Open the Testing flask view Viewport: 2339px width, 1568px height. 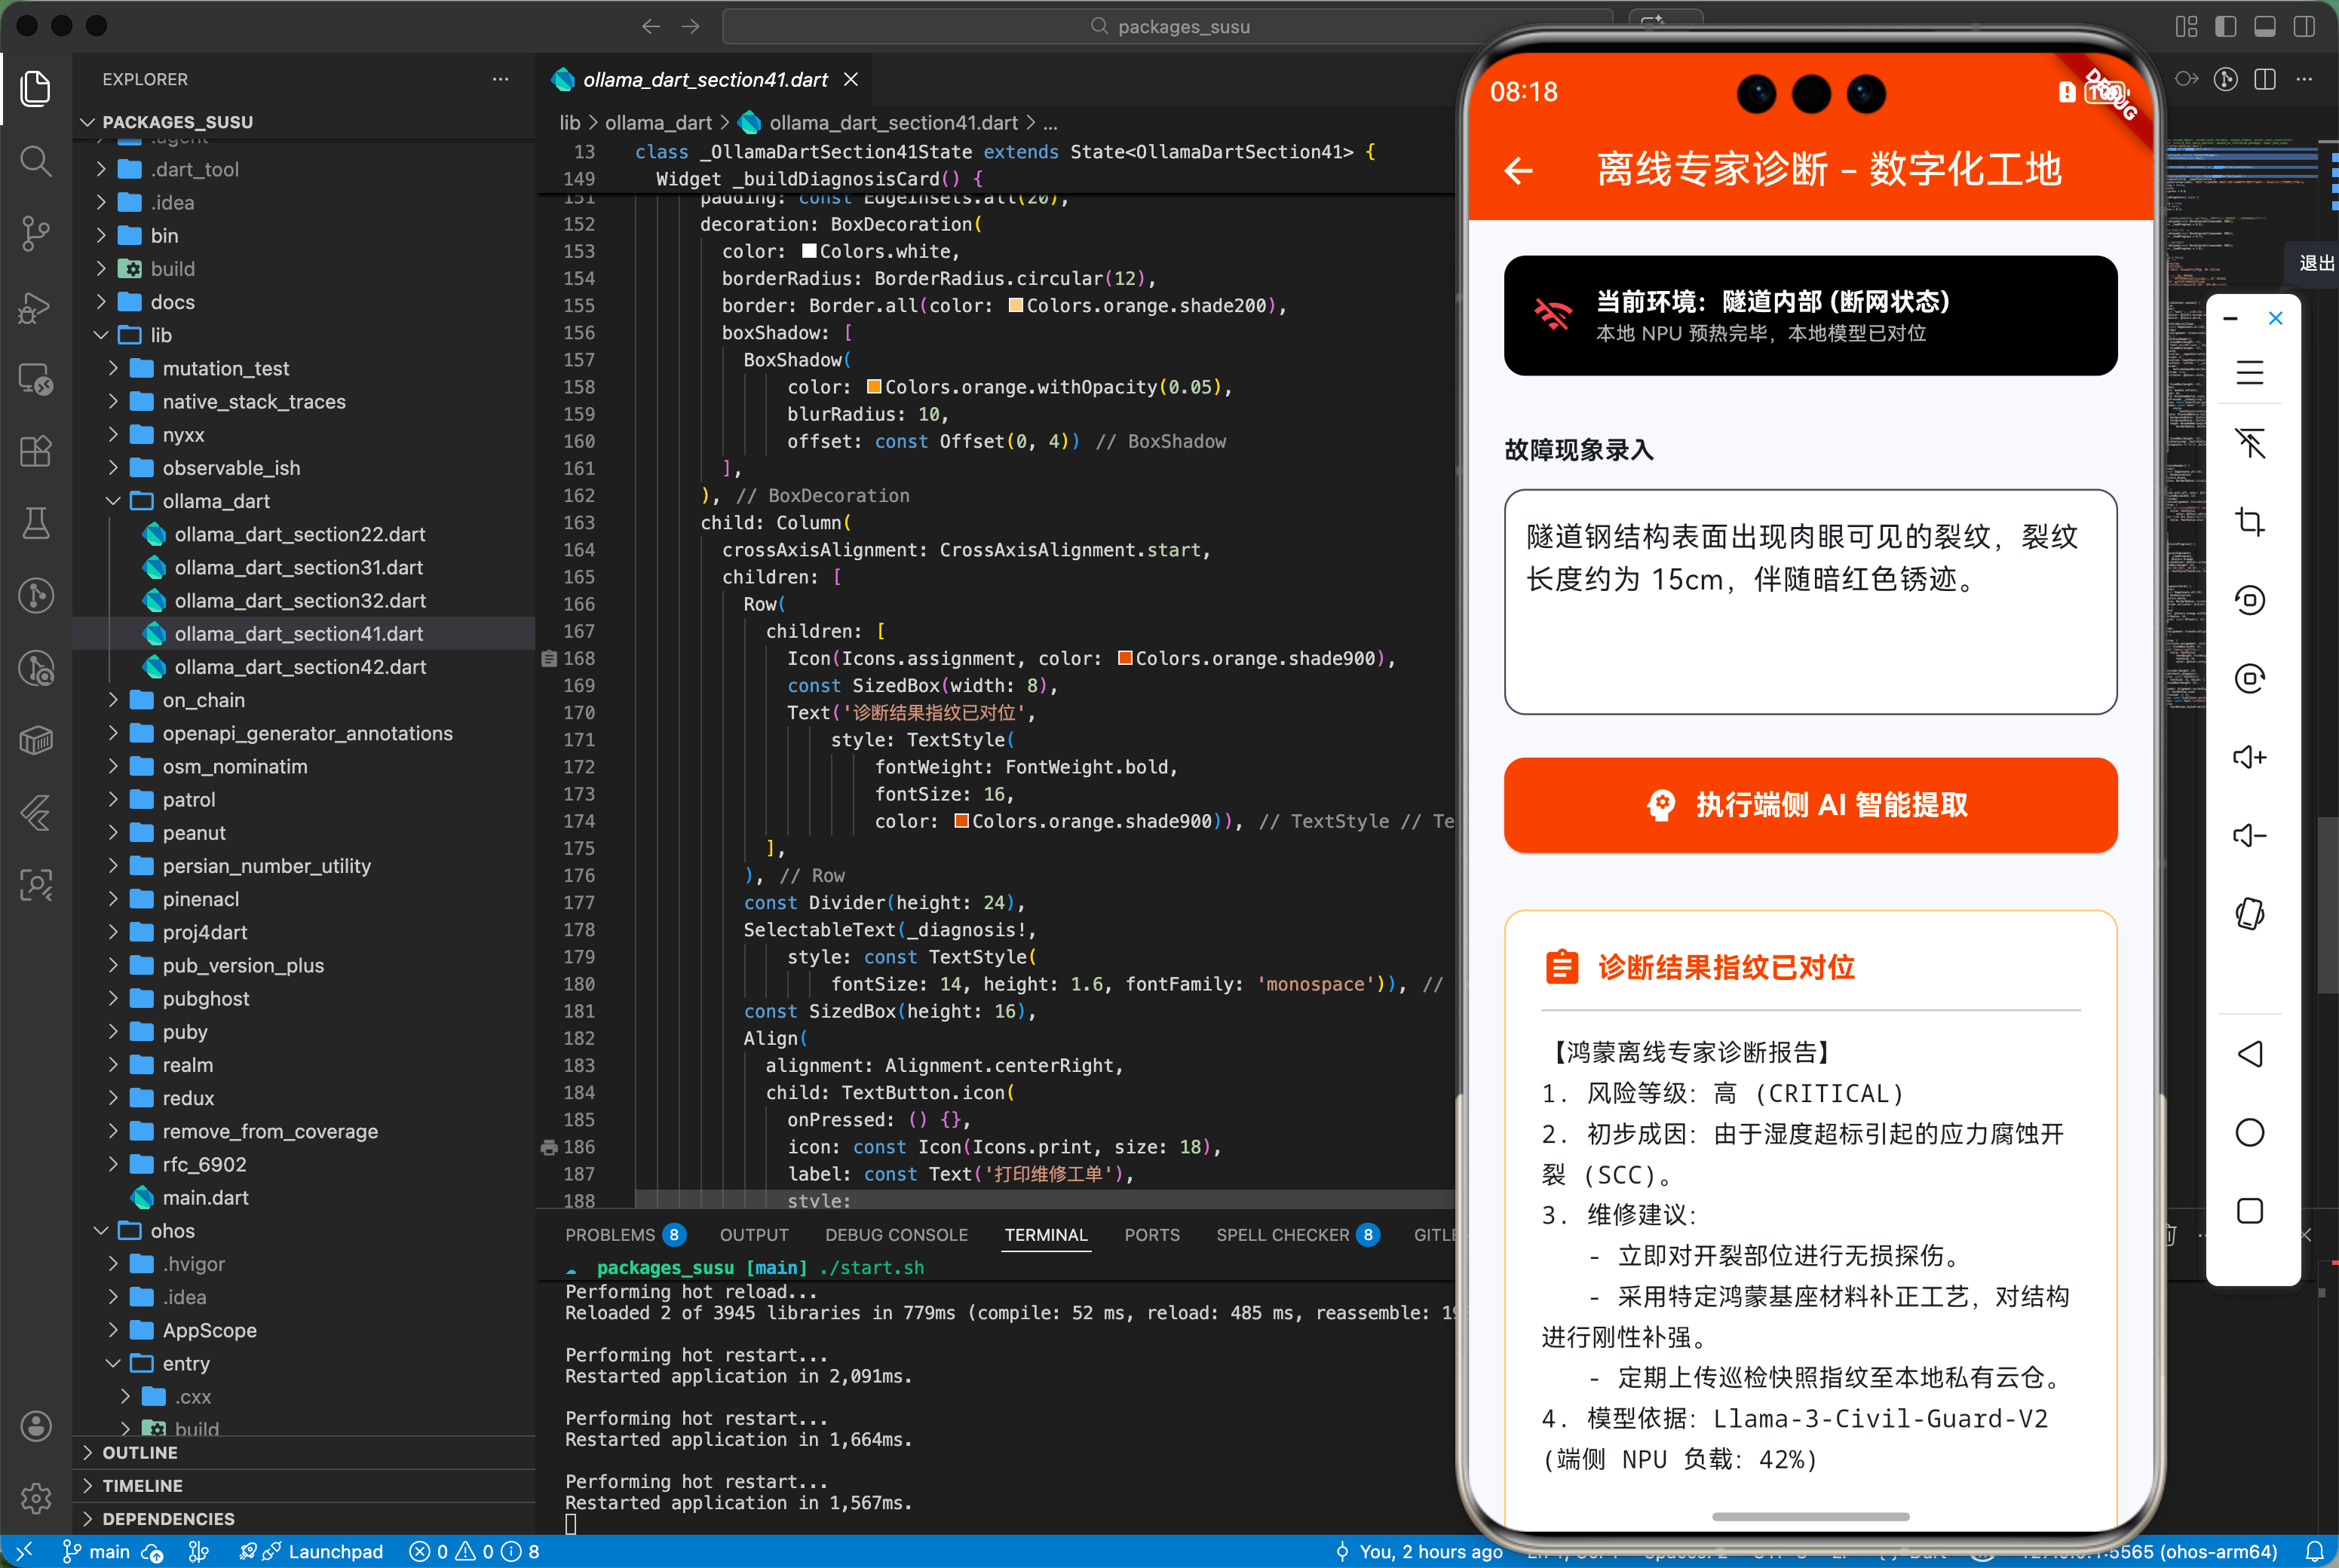click(x=36, y=523)
